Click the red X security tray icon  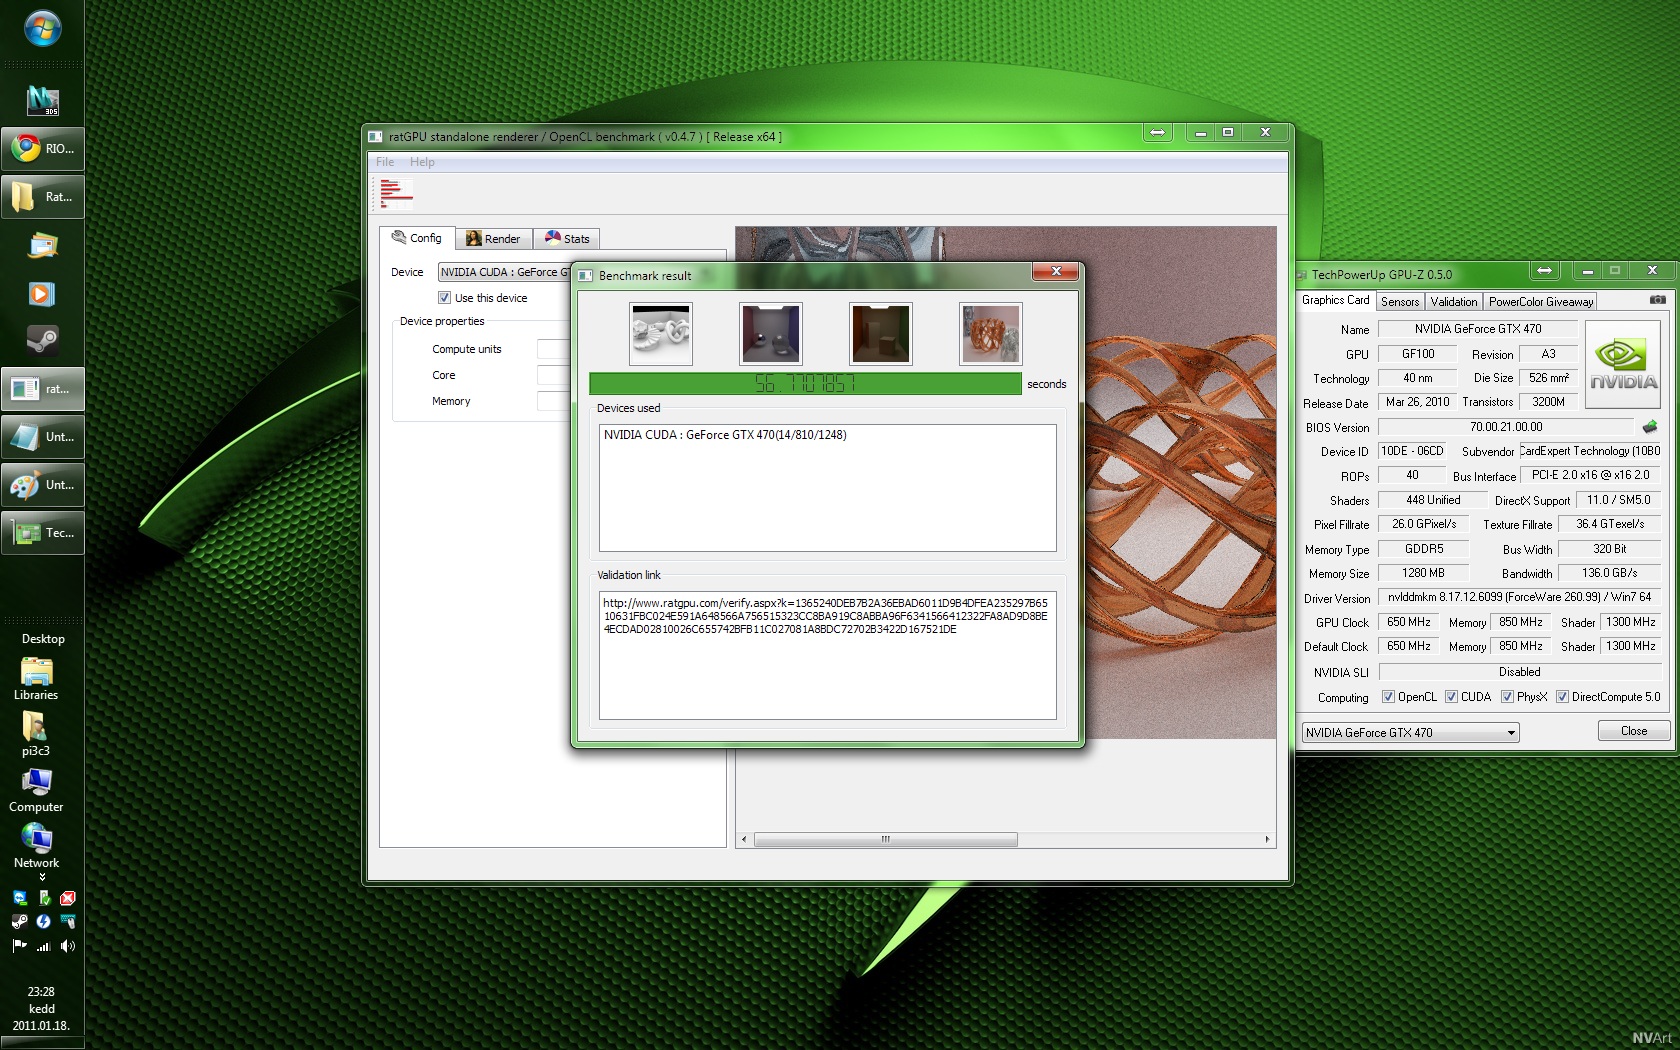point(67,898)
